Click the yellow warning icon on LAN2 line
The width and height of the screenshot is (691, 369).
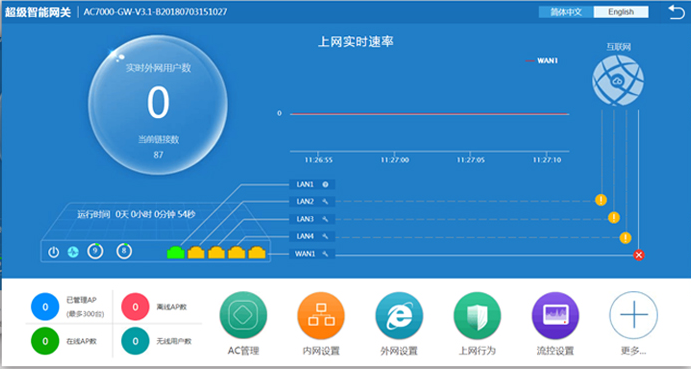pyautogui.click(x=601, y=200)
